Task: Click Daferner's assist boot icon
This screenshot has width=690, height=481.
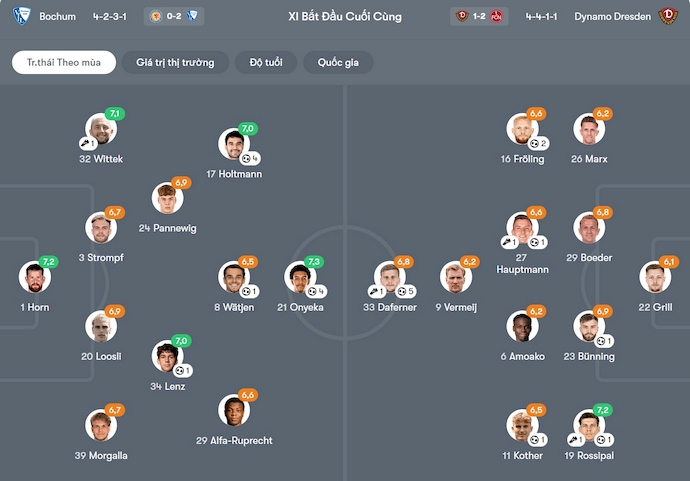Action: pos(376,291)
